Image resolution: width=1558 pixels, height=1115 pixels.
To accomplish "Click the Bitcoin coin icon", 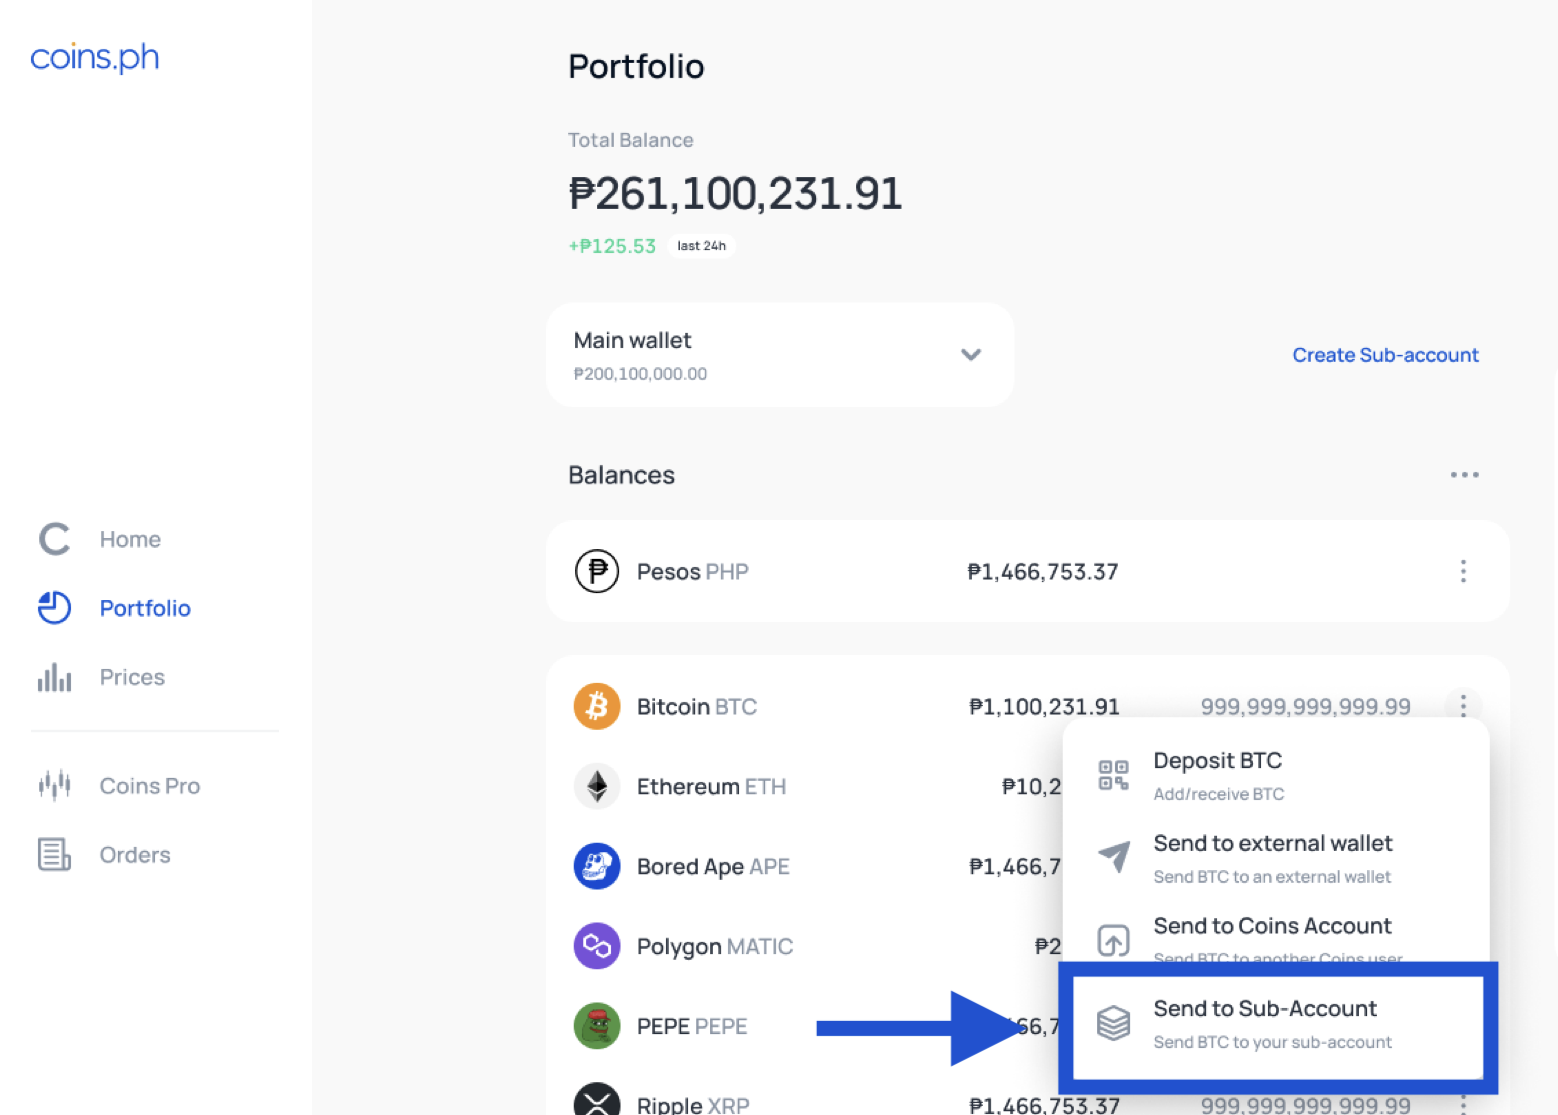I will 597,707.
